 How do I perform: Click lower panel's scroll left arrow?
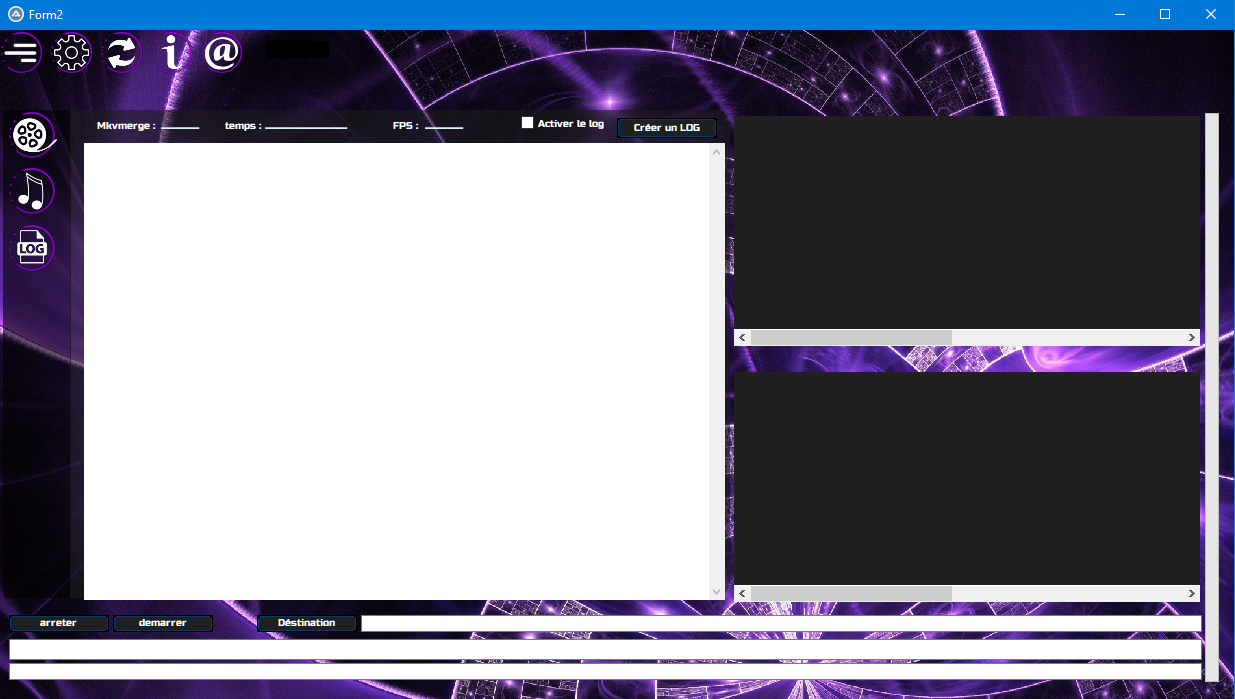[x=742, y=594]
